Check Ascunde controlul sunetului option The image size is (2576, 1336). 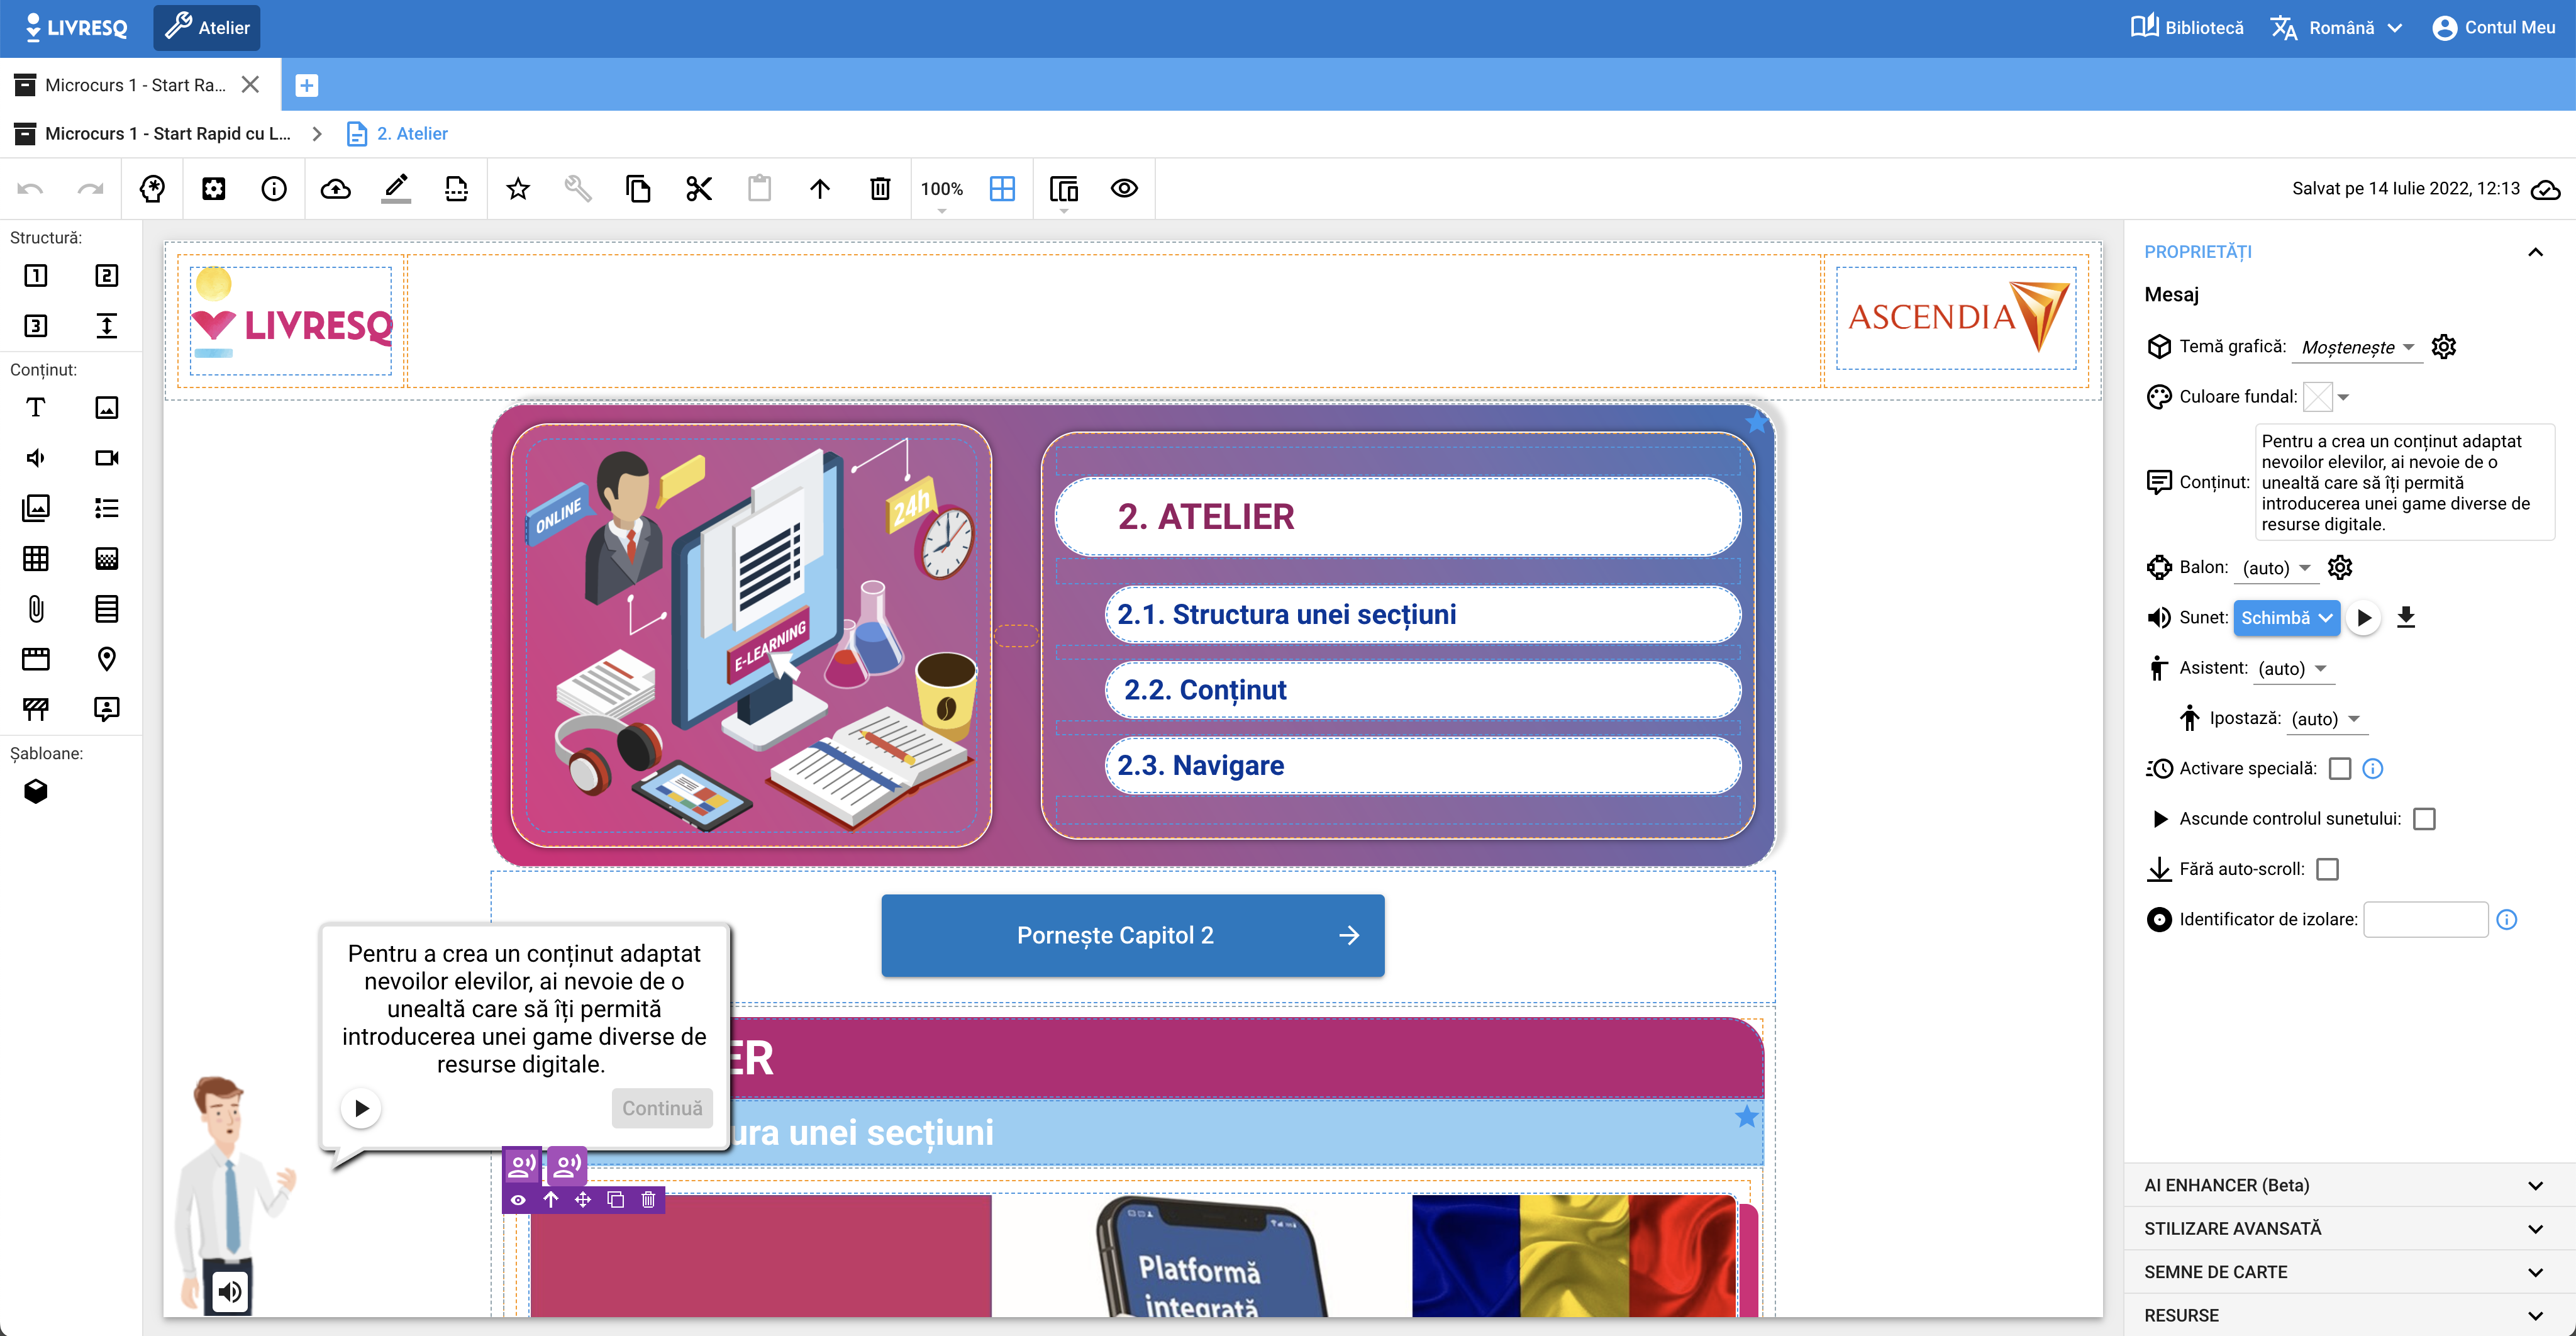coord(2424,819)
